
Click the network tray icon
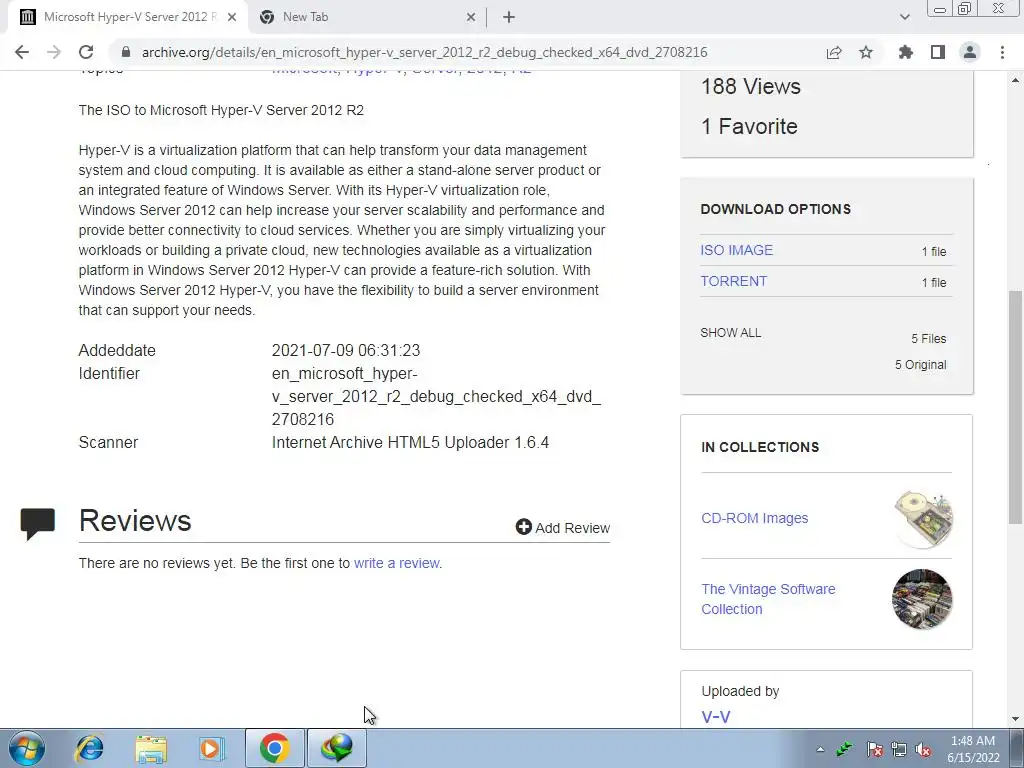point(899,749)
